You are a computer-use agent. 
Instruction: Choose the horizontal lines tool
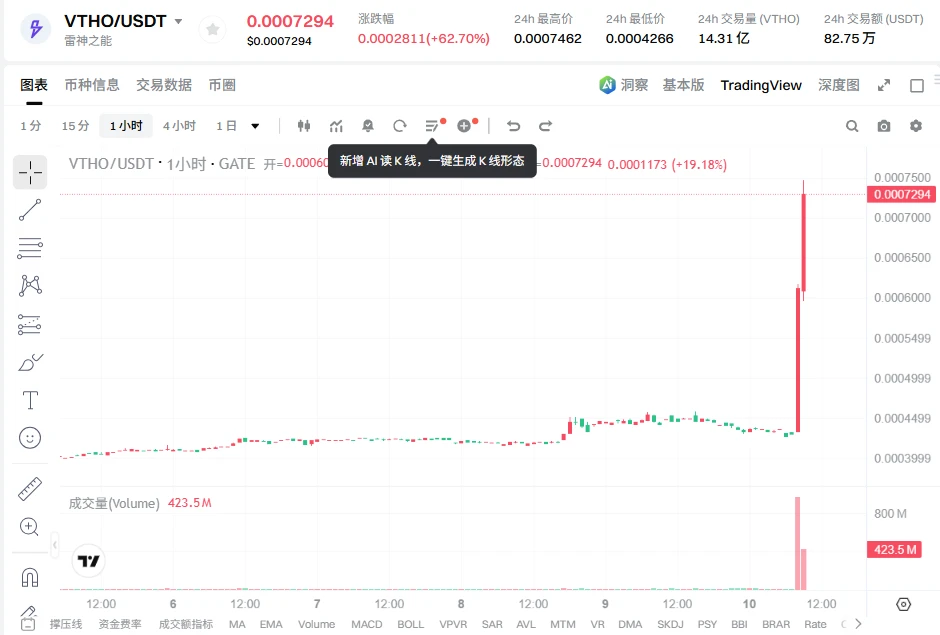(30, 248)
